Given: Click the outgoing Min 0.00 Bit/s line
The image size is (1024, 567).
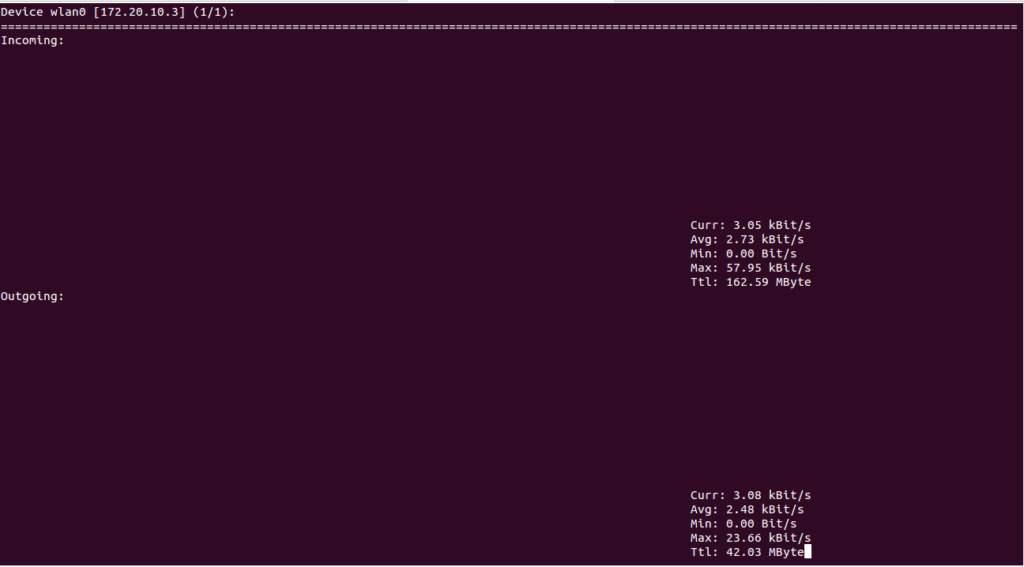Looking at the screenshot, I should click(x=743, y=524).
